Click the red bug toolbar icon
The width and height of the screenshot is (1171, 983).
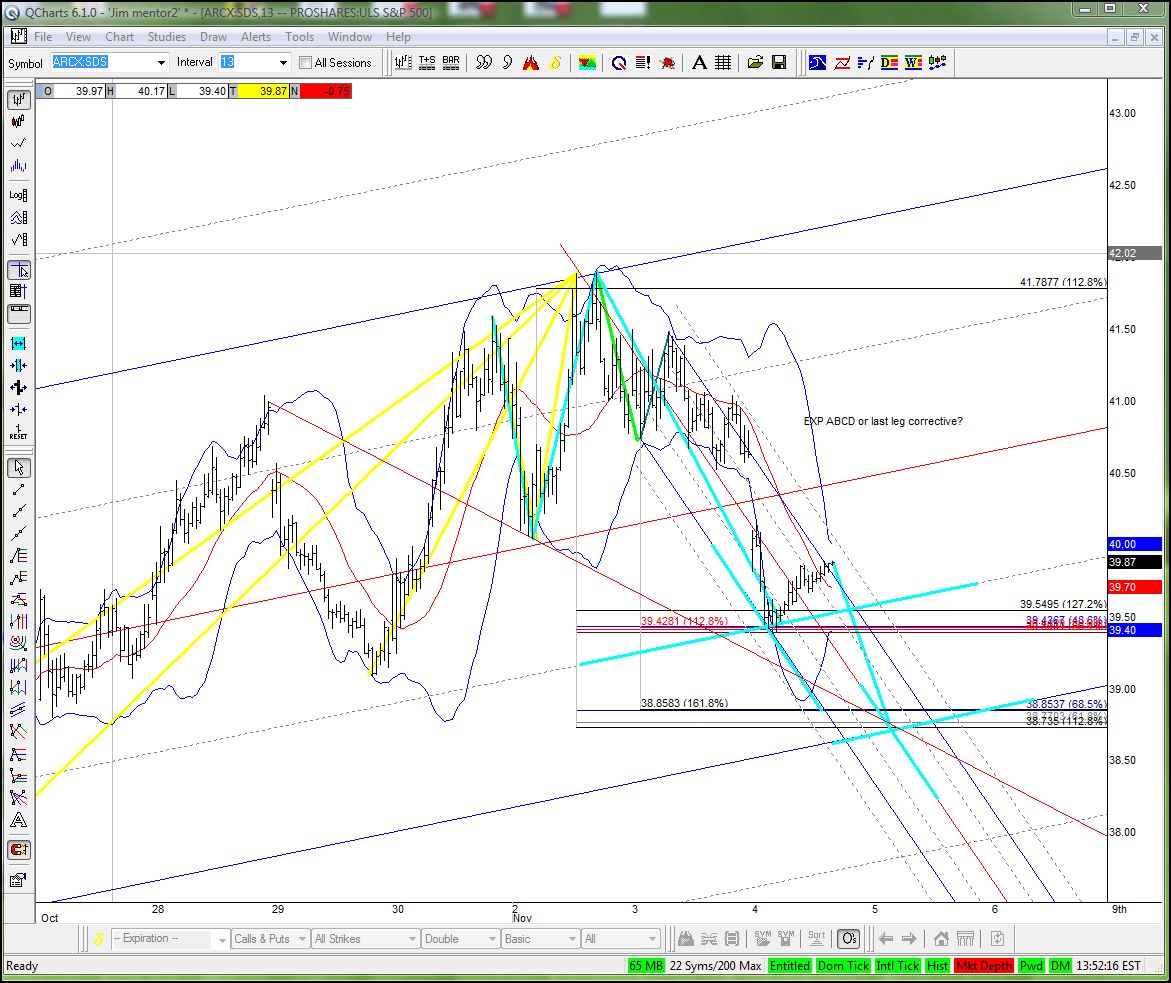[667, 63]
